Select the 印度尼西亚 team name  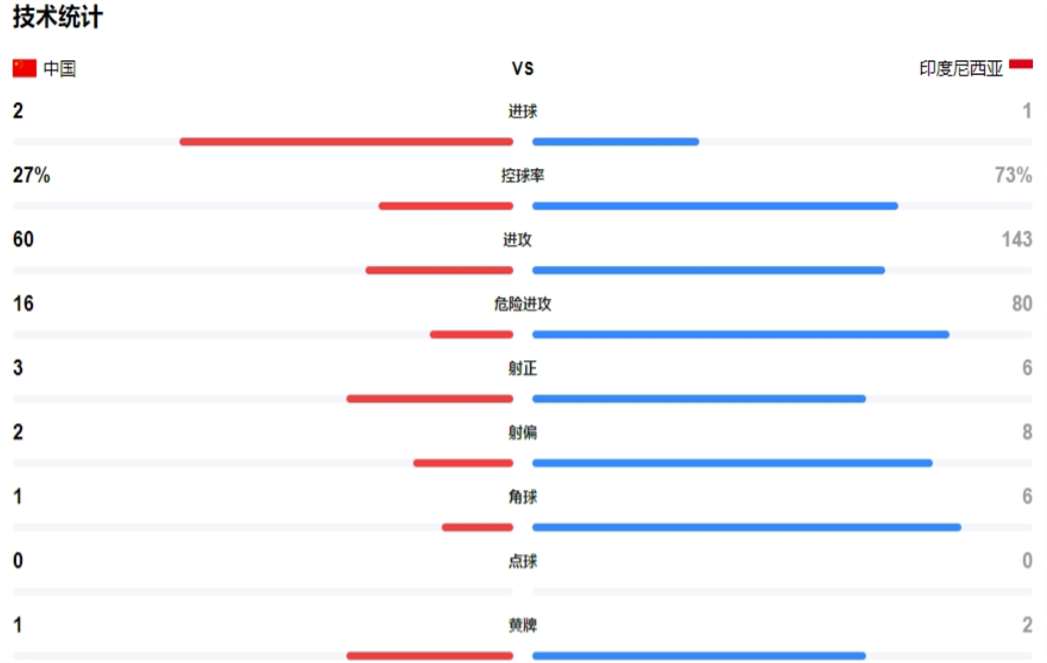click(x=961, y=68)
